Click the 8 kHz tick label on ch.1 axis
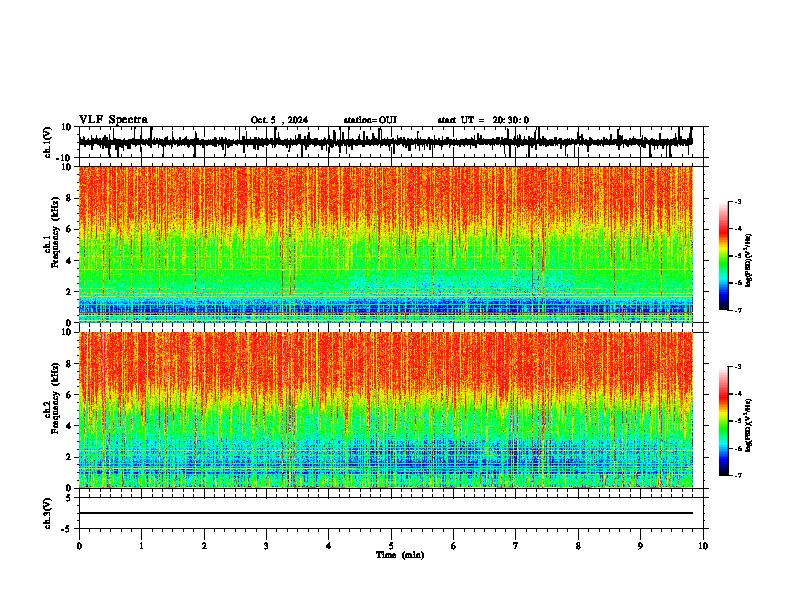Image resolution: width=792 pixels, height=612 pixels. click(x=69, y=198)
